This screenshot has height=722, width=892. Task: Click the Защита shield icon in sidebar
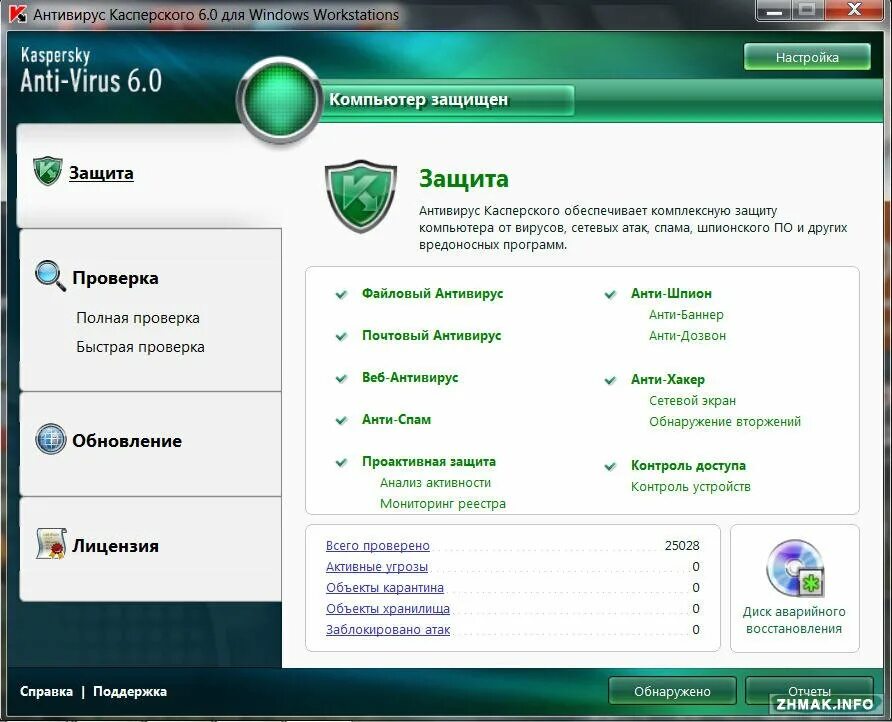point(47,171)
